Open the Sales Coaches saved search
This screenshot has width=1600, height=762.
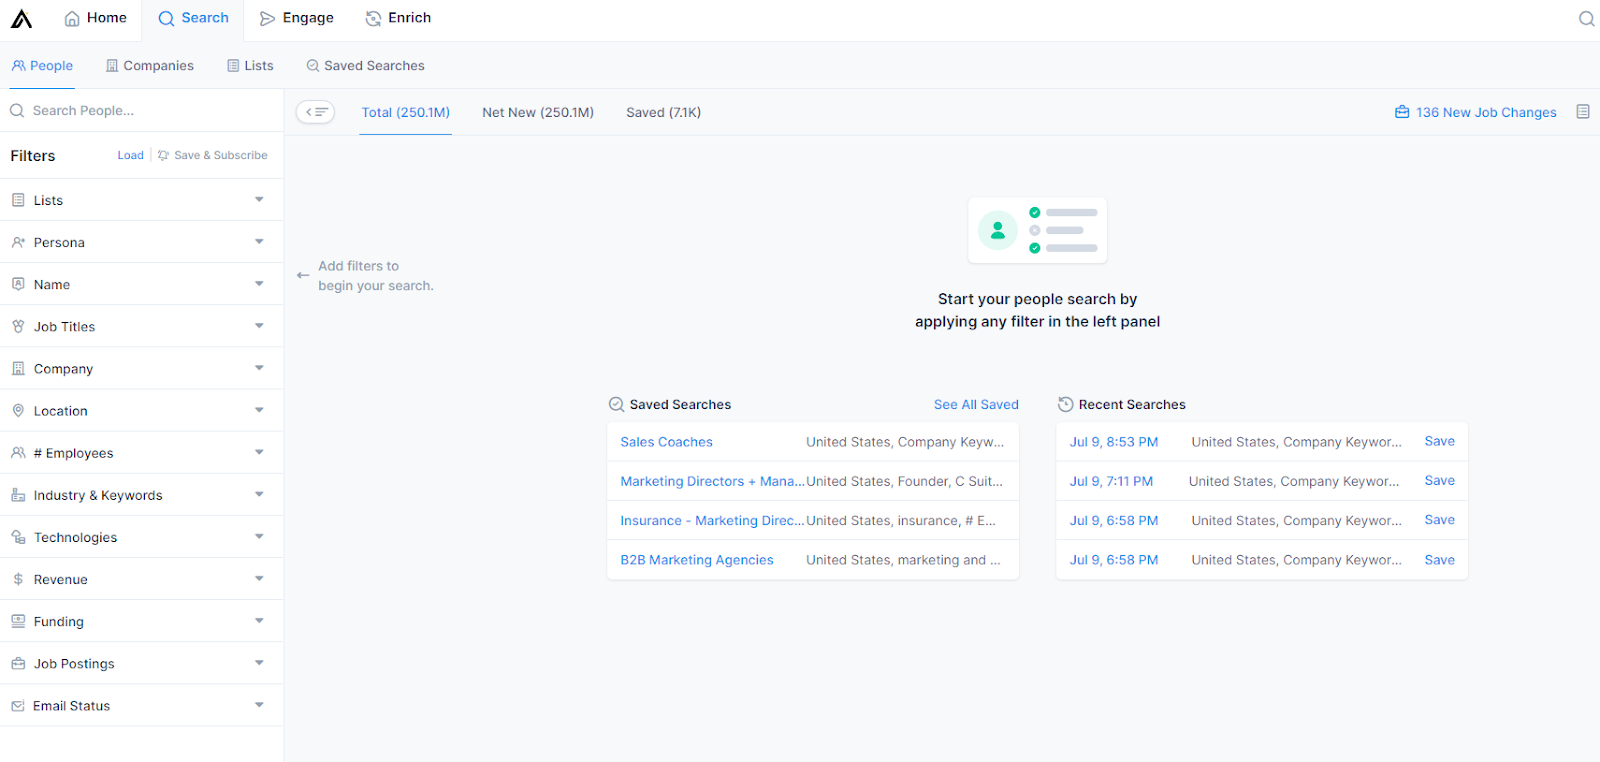(x=666, y=442)
